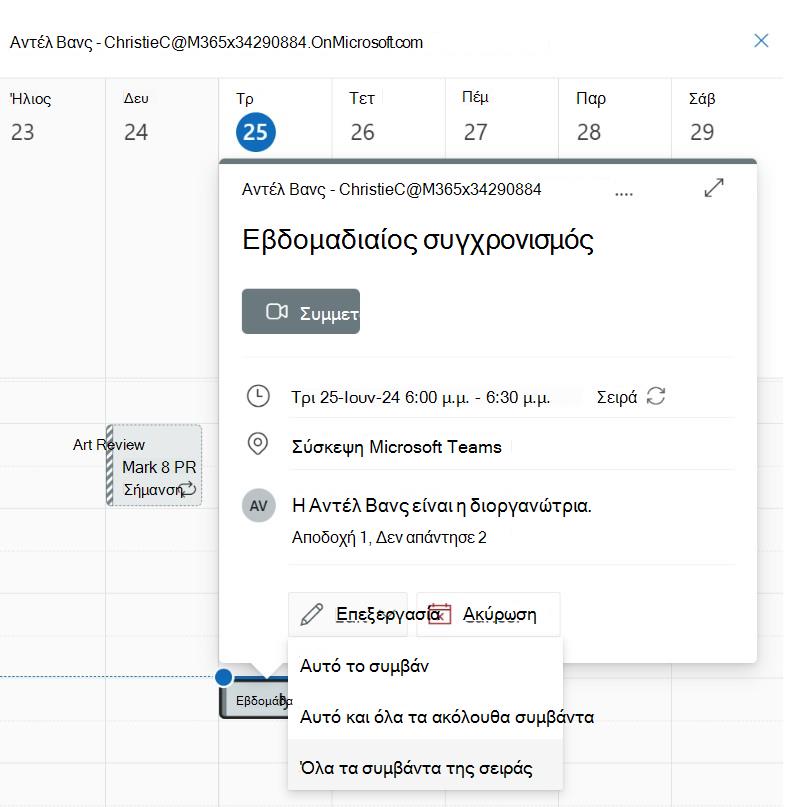Select today's date 25 circle
Image resolution: width=795 pixels, height=807 pixels.
(x=256, y=132)
